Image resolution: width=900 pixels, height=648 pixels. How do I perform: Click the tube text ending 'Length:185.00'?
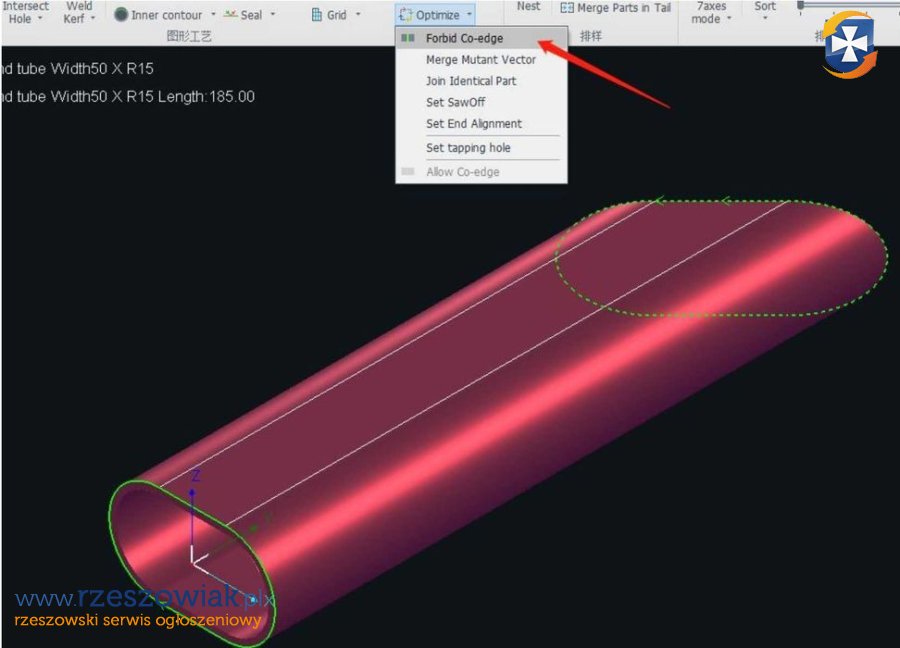tap(127, 96)
